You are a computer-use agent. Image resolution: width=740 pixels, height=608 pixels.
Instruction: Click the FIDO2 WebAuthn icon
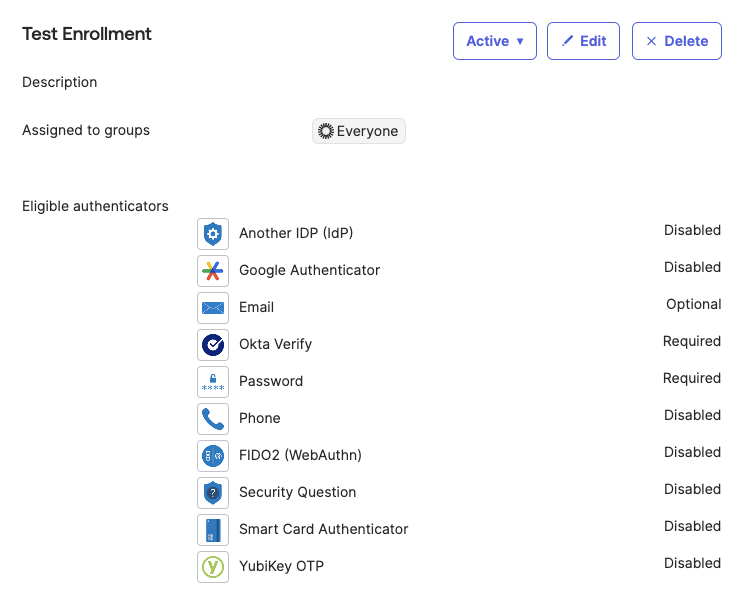click(x=212, y=456)
